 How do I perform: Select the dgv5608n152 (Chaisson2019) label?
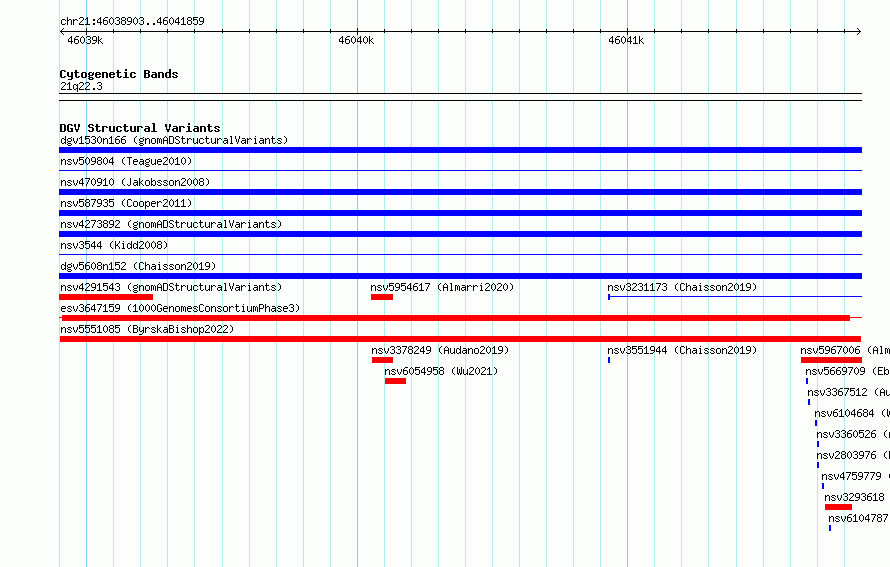[x=138, y=266]
